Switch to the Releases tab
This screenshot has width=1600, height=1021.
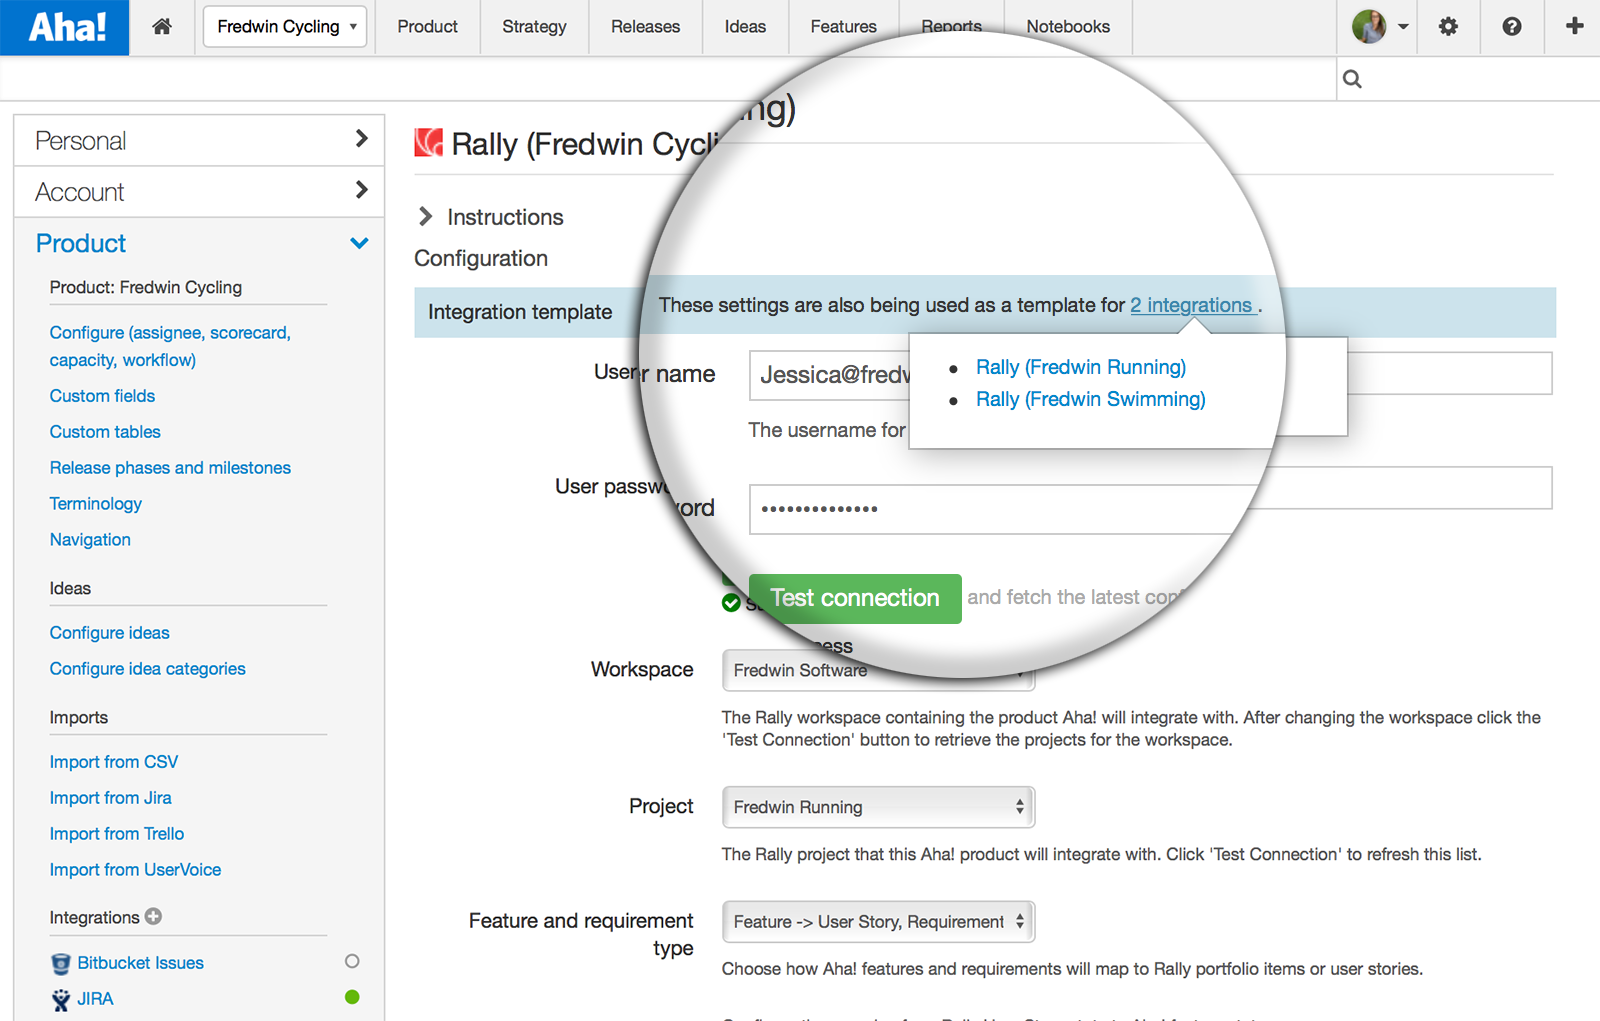pyautogui.click(x=645, y=27)
